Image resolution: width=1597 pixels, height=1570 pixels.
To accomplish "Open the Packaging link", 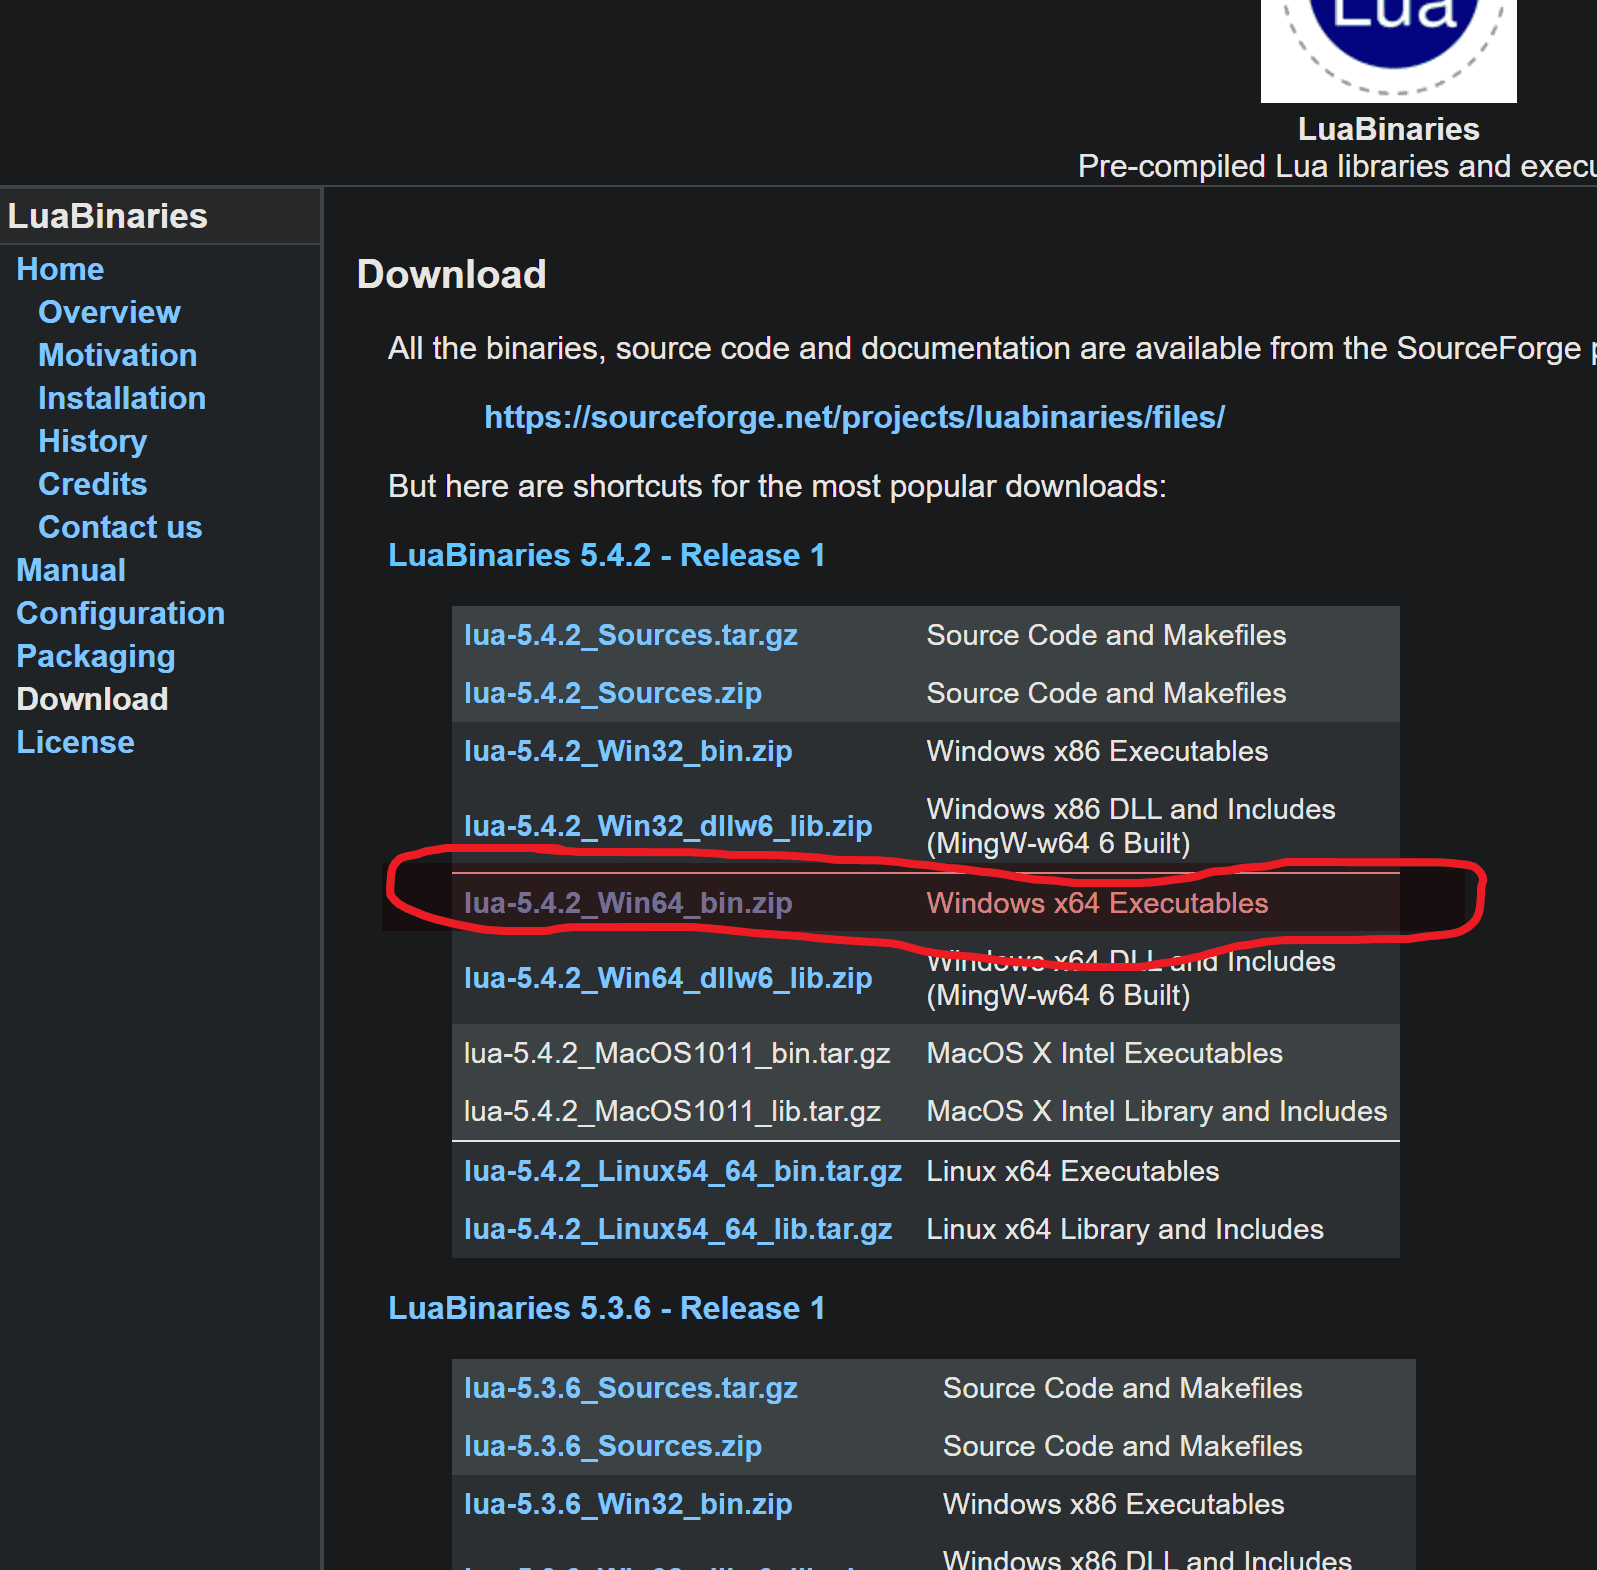I will click(95, 656).
